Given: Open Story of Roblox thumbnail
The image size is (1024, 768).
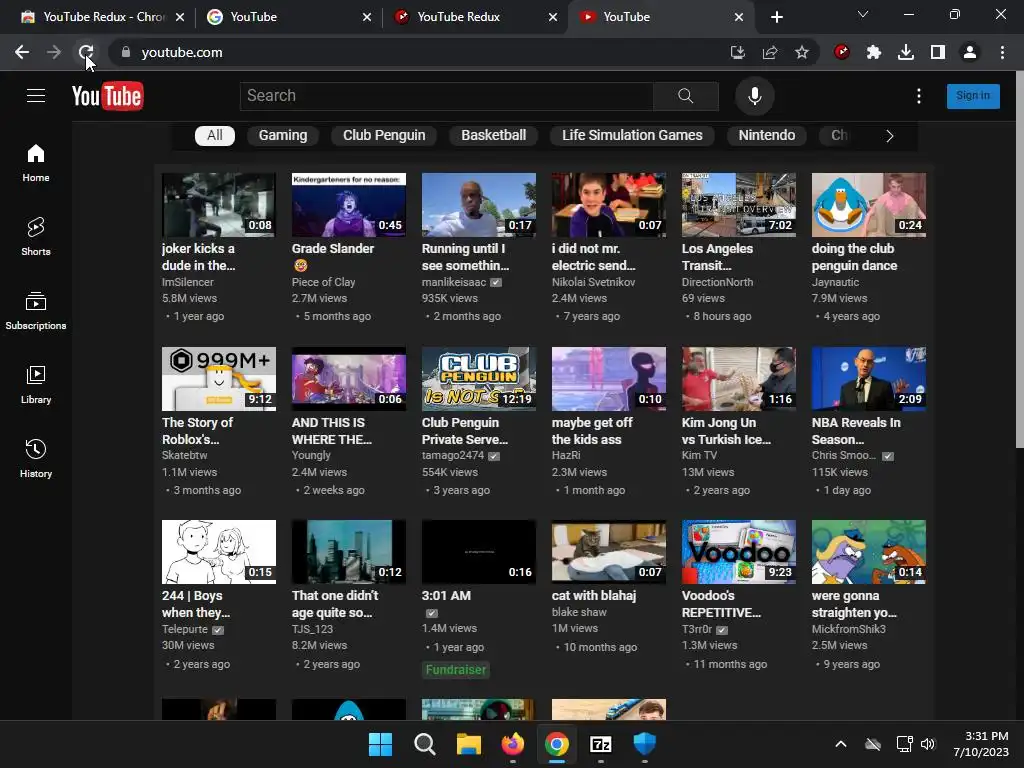Looking at the screenshot, I should (x=219, y=379).
